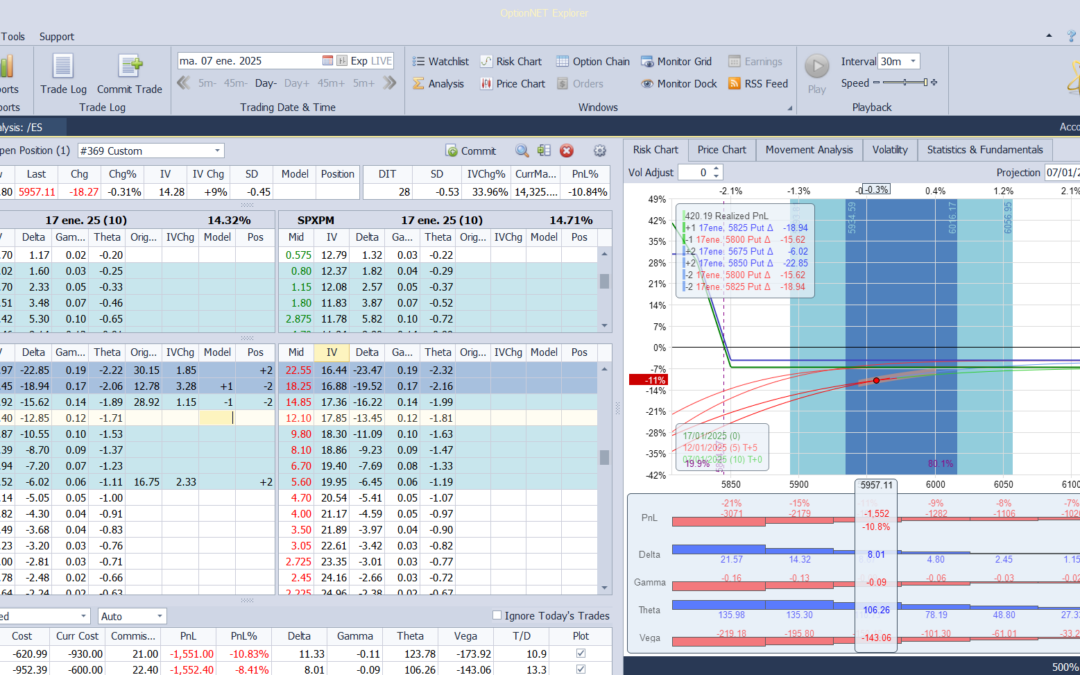1080x675 pixels.
Task: Open the Monitor Dock window
Action: click(679, 83)
